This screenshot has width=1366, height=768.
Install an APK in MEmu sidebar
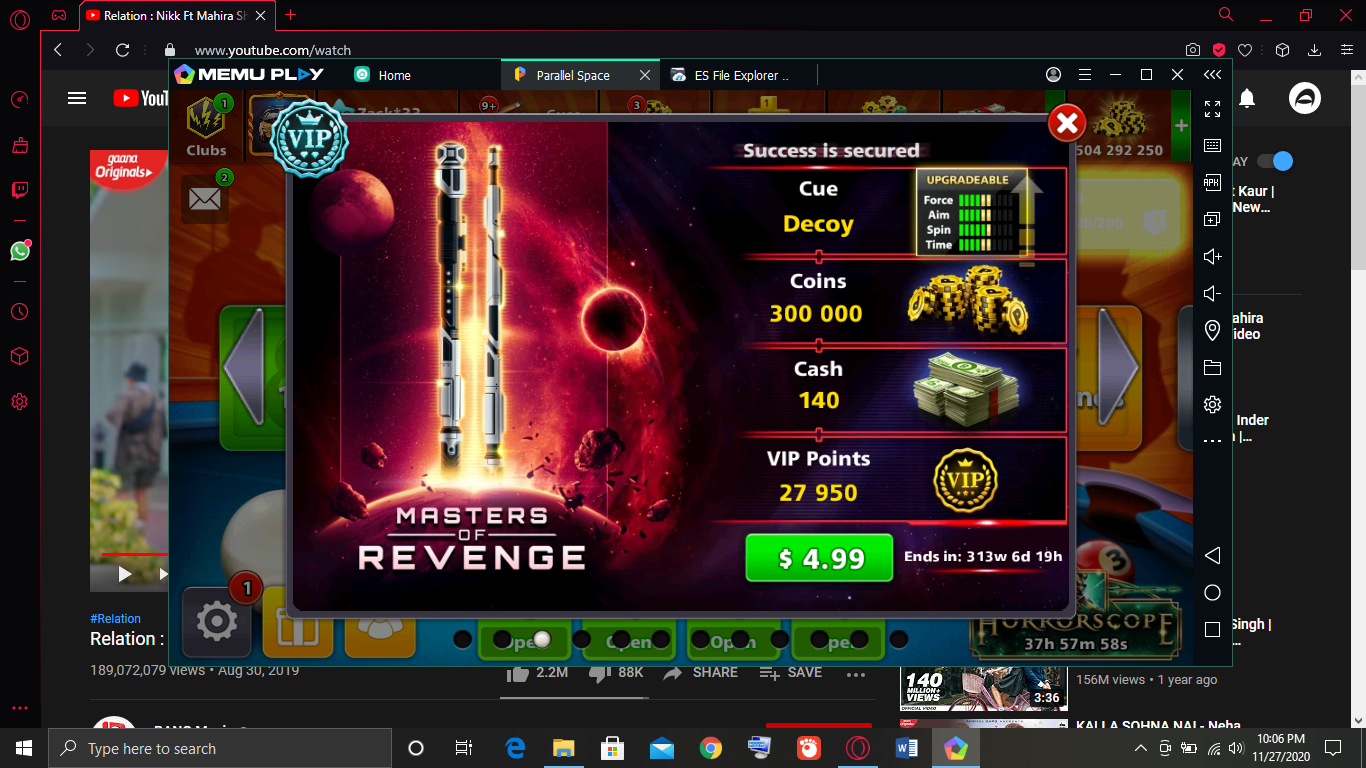pyautogui.click(x=1212, y=182)
